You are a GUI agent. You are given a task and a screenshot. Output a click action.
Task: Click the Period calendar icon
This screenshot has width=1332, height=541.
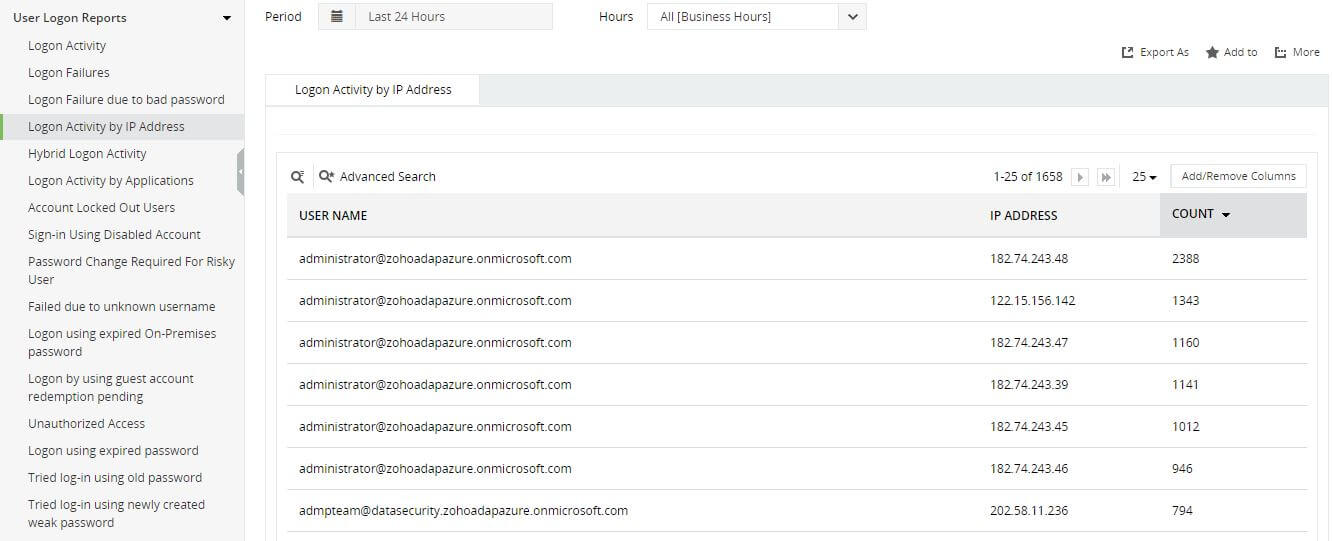[337, 16]
